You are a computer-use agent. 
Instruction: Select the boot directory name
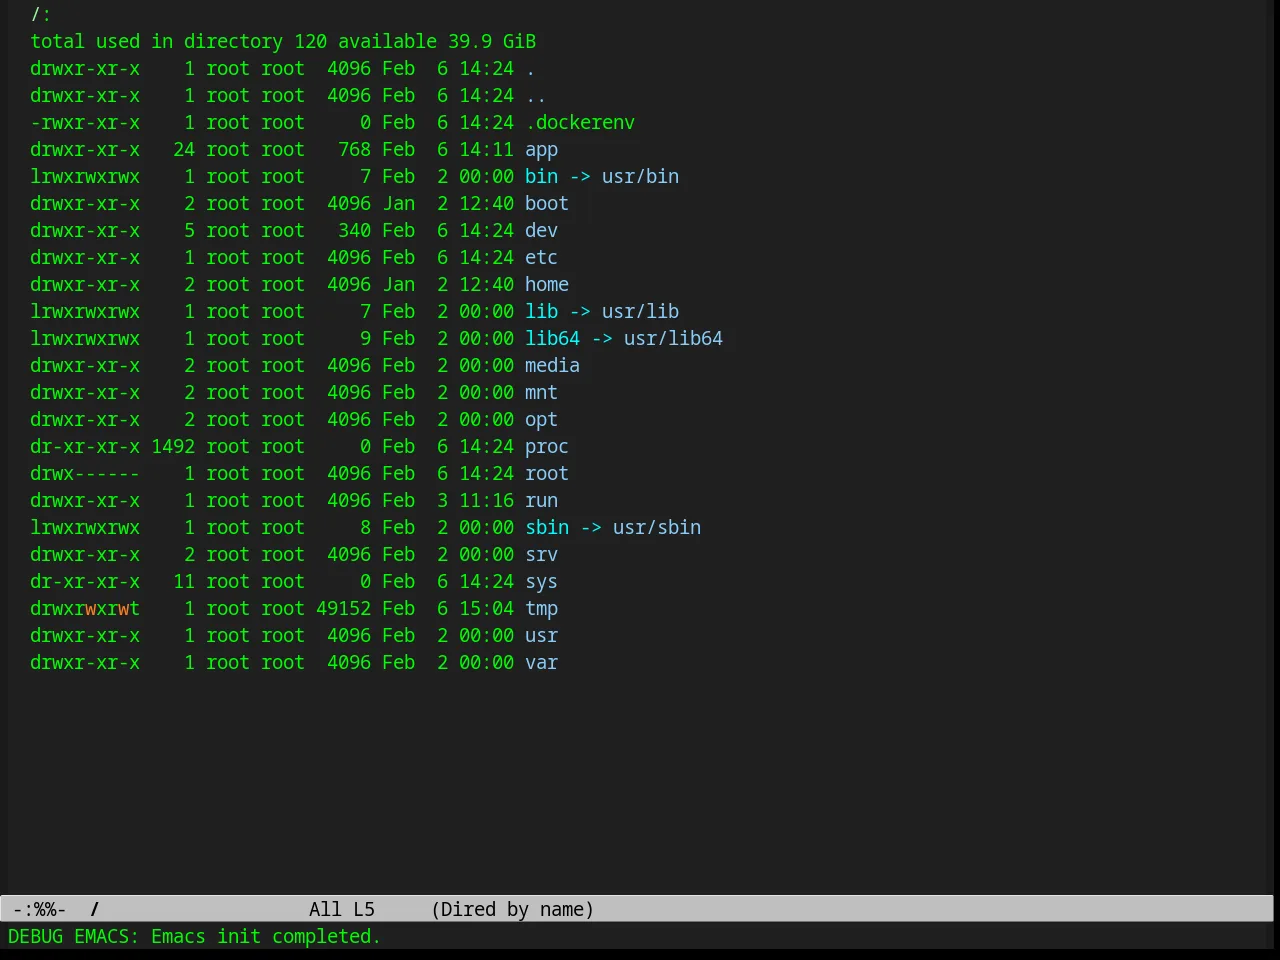pos(547,204)
